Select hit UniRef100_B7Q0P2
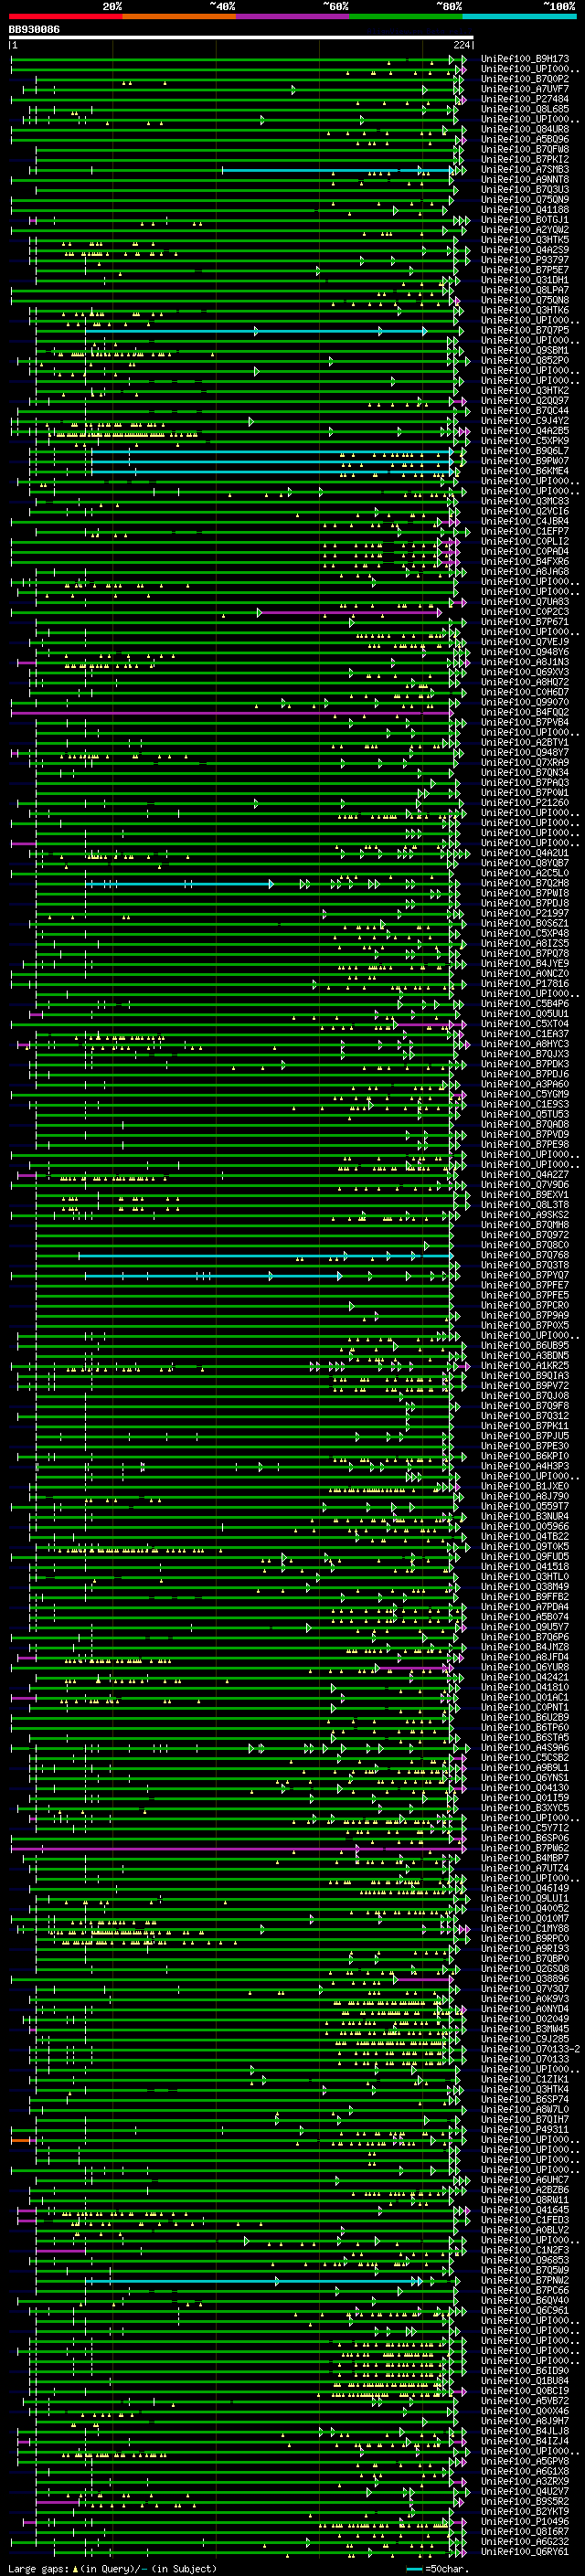 coord(524,79)
